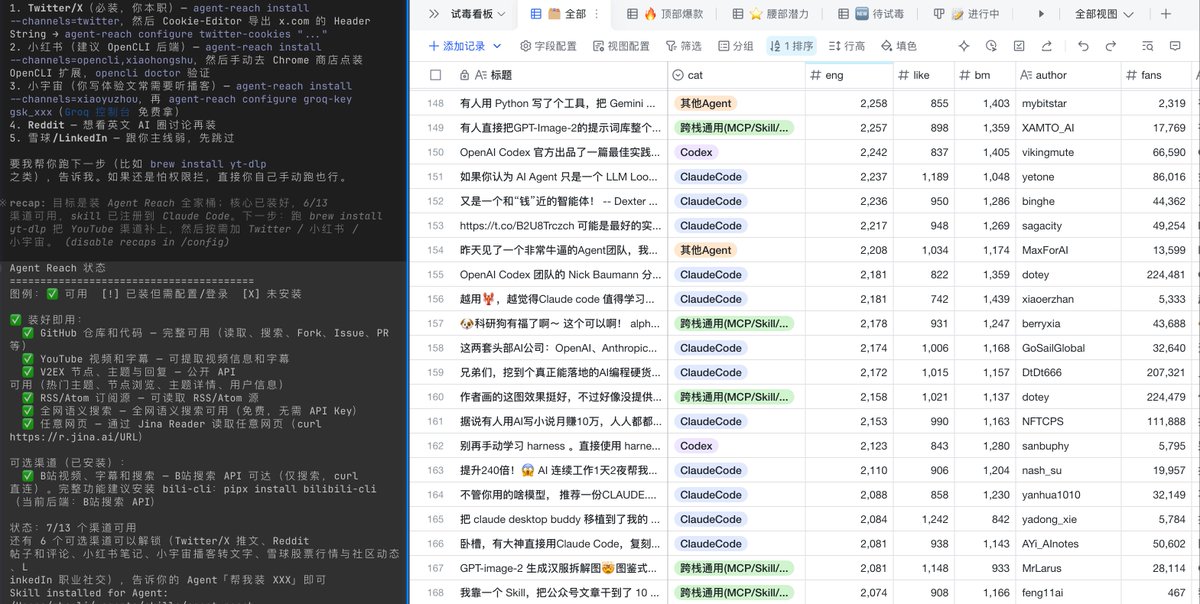Screen dimensions: 1200x604
Task: Open the 分组 grouping option
Action: click(x=735, y=46)
